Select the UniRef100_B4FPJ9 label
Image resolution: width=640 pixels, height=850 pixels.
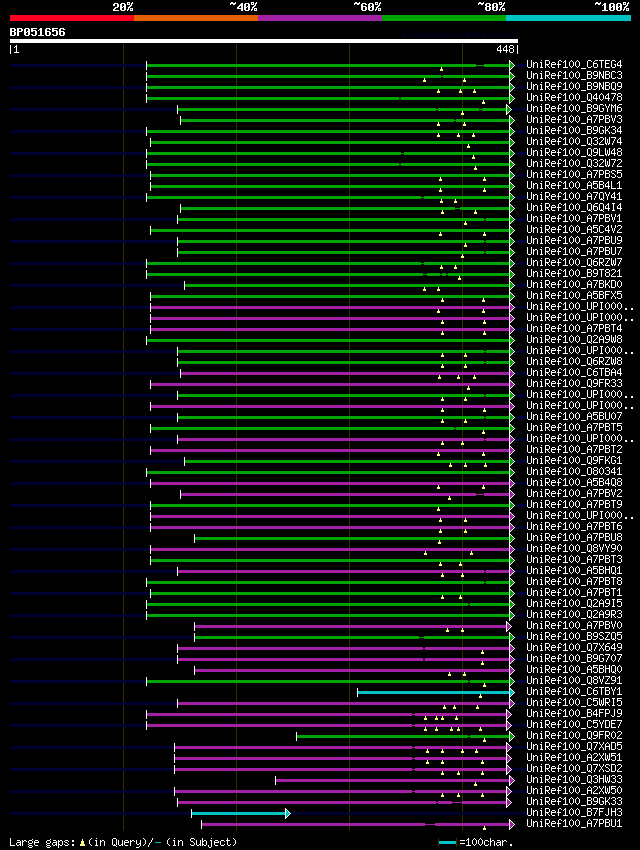point(574,713)
